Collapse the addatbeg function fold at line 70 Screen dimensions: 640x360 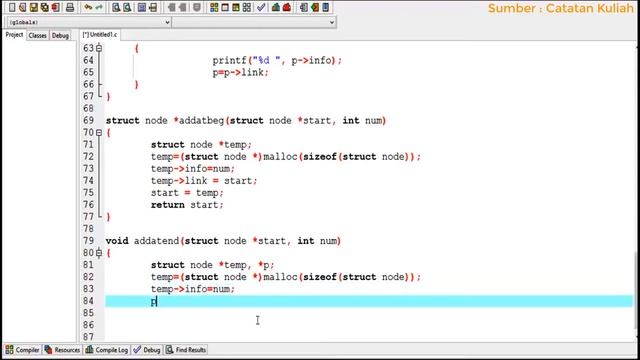coord(99,133)
